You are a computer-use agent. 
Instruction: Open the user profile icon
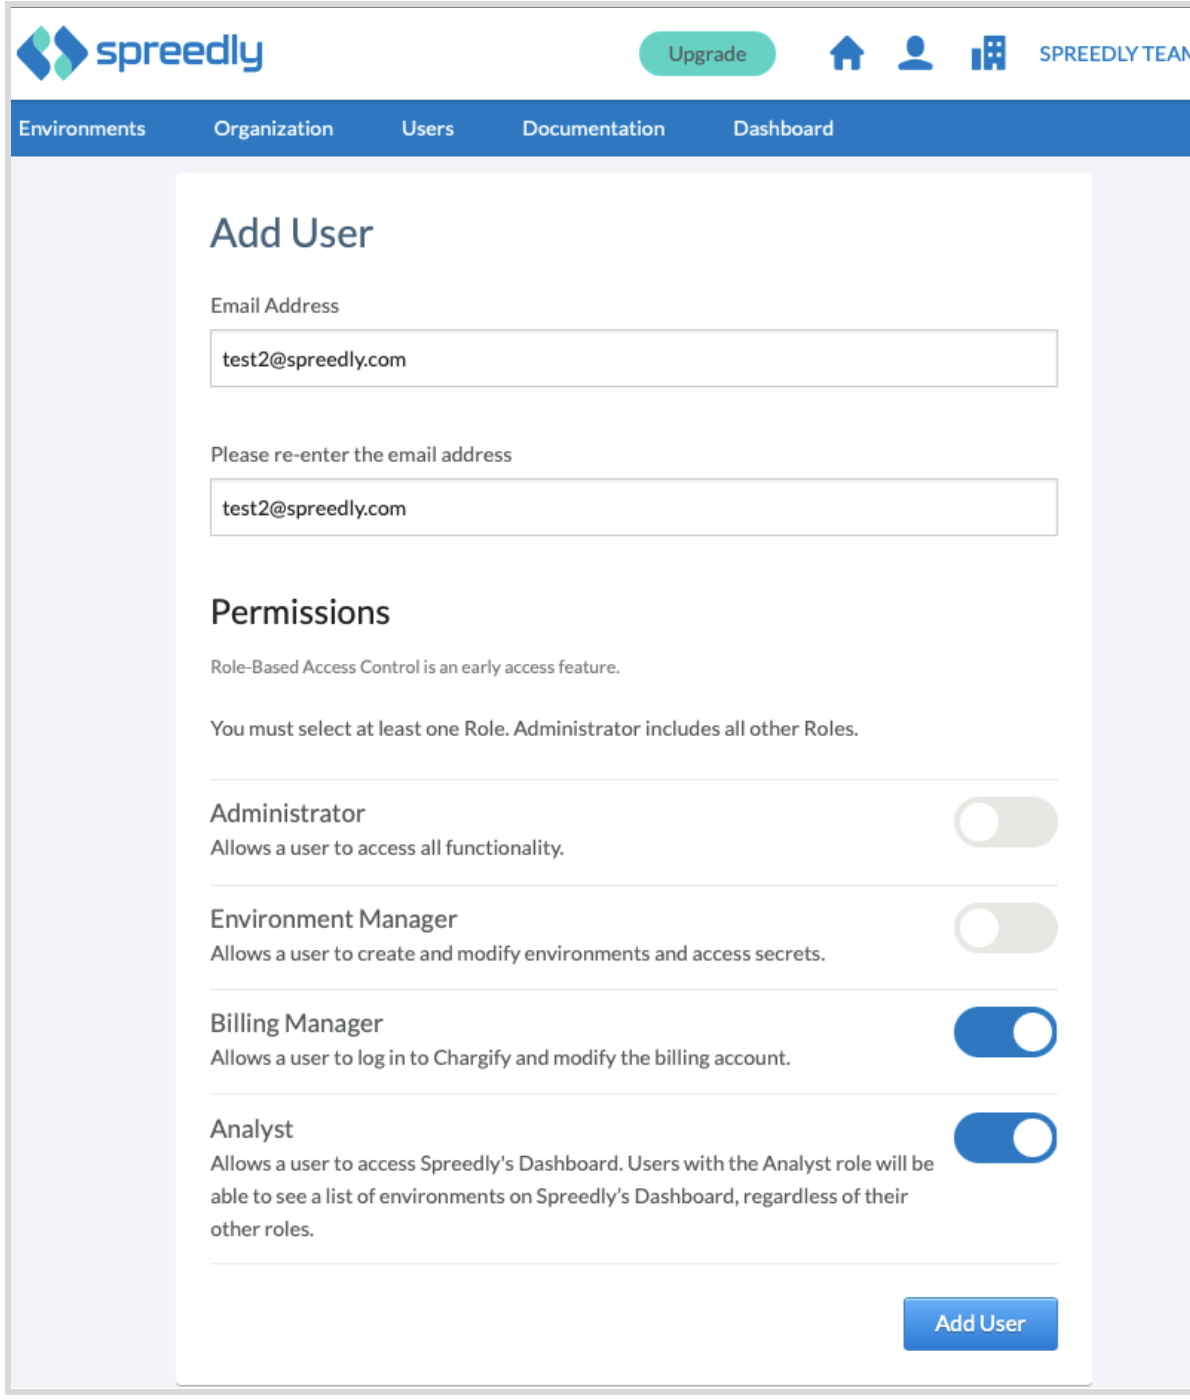(x=915, y=53)
